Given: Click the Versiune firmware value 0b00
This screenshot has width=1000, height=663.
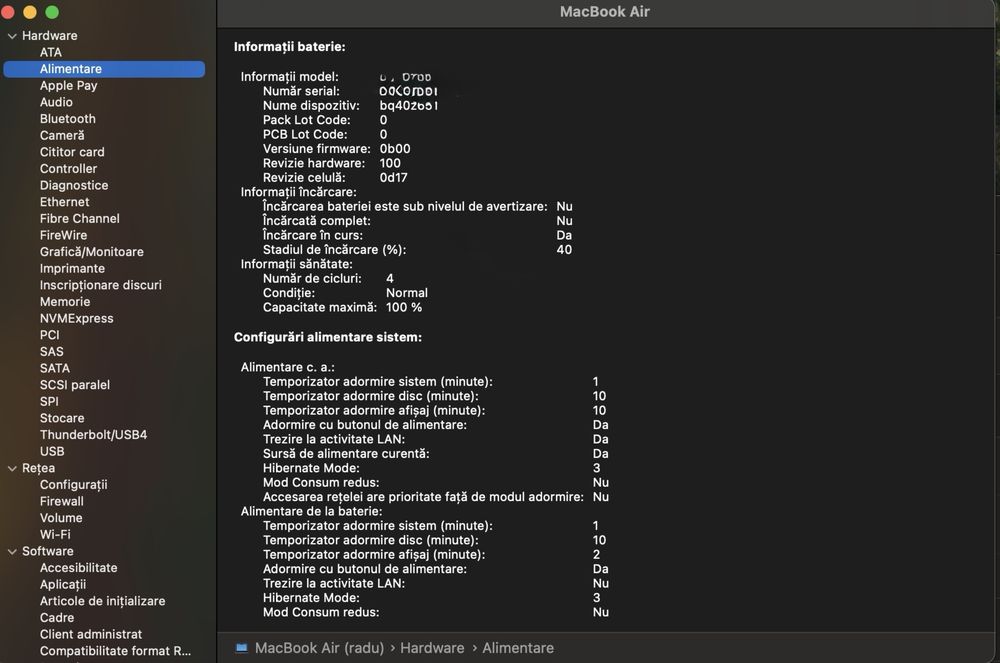Looking at the screenshot, I should point(395,149).
